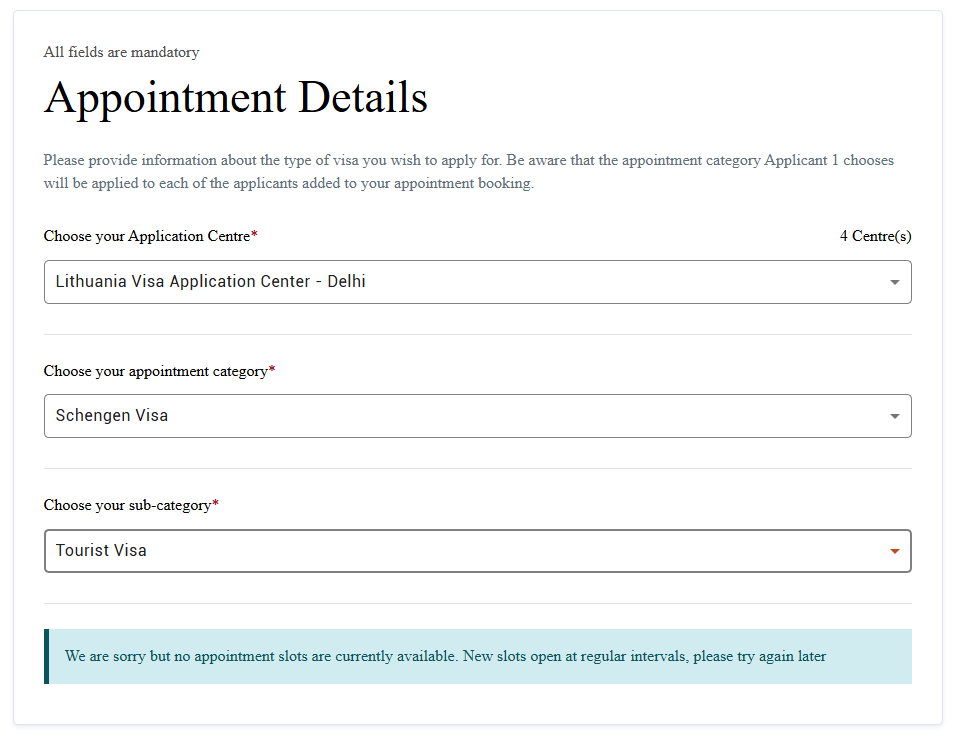Click the 'Choose your Application Centre' label

pyautogui.click(x=150, y=236)
